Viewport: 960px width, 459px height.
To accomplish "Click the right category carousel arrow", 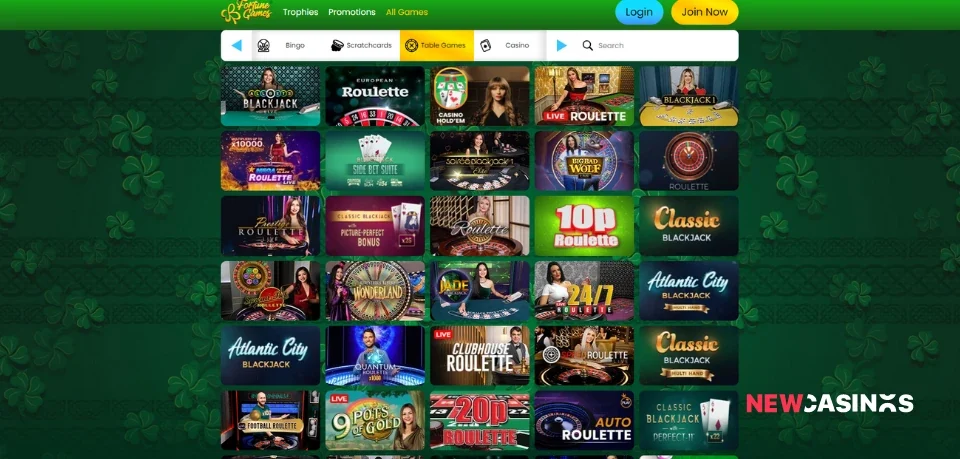I will (x=561, y=45).
